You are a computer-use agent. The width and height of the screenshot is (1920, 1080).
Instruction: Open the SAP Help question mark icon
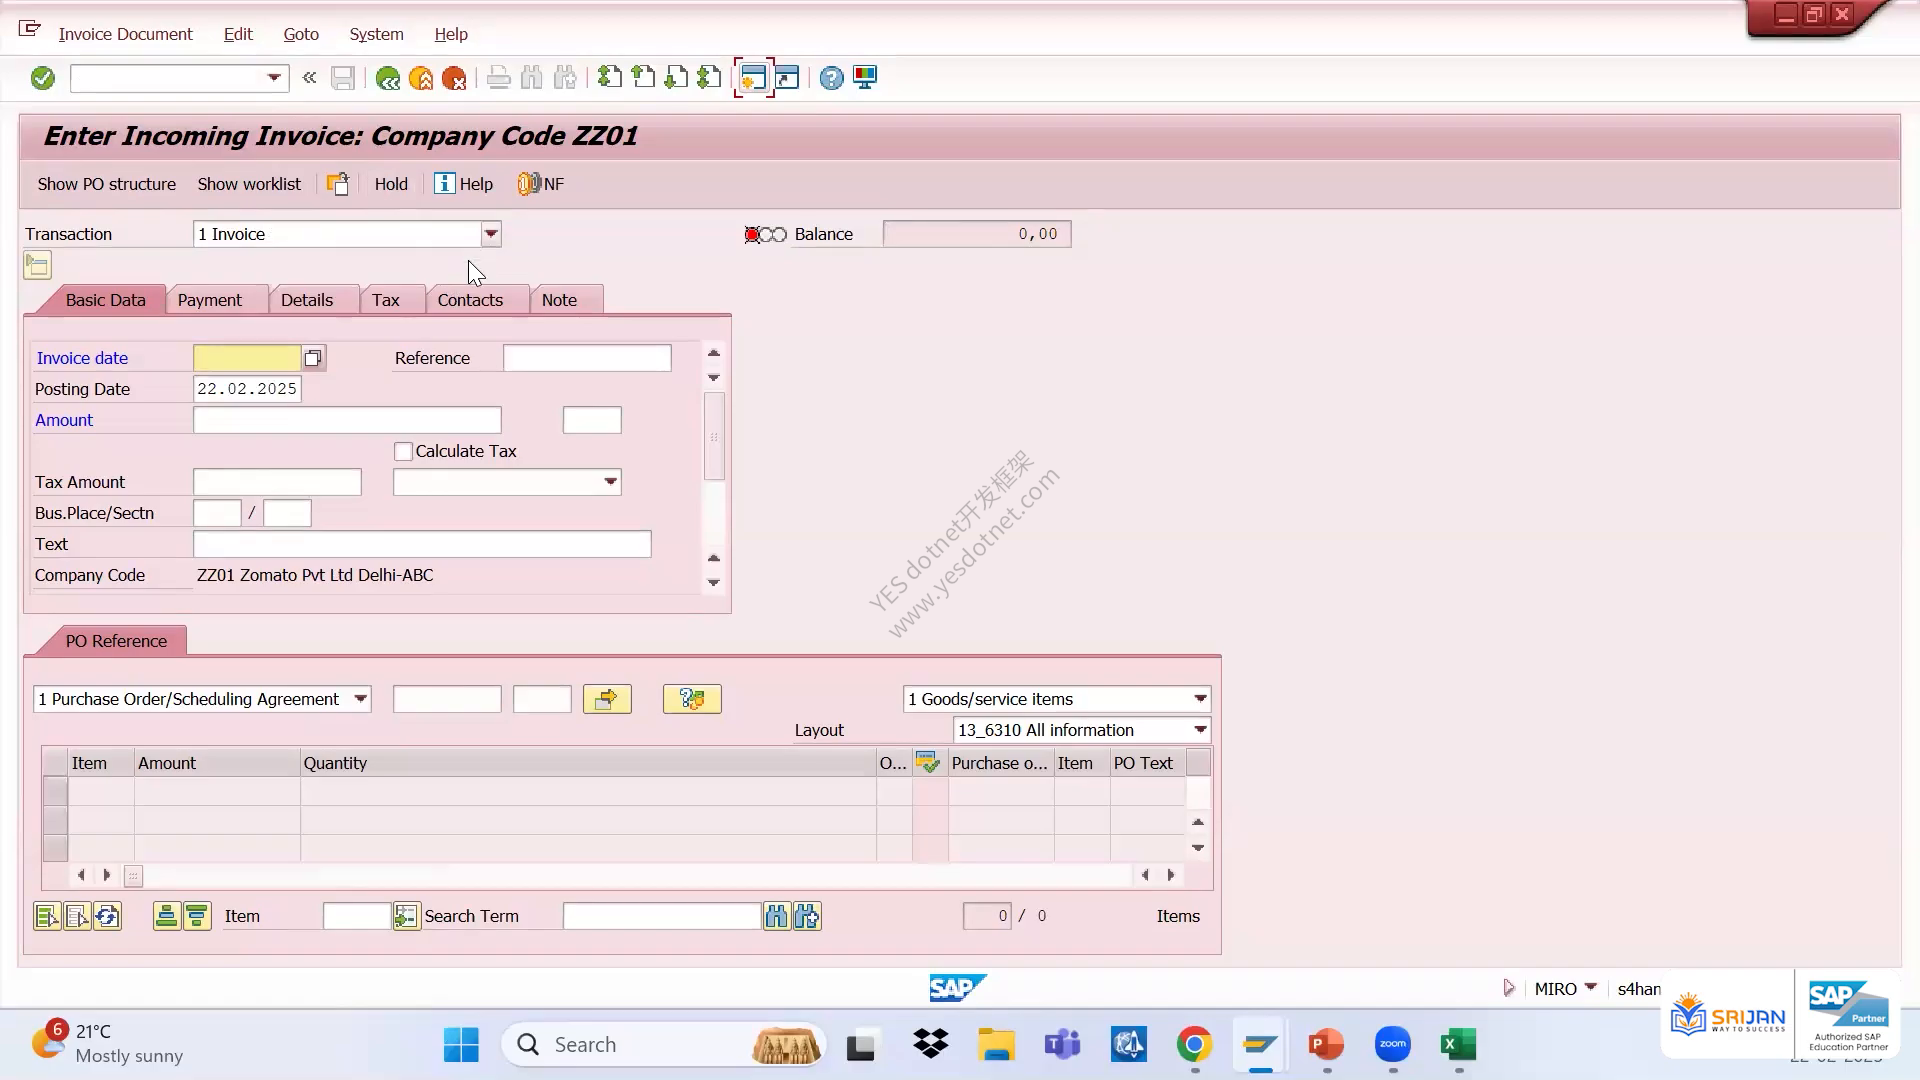(x=831, y=78)
